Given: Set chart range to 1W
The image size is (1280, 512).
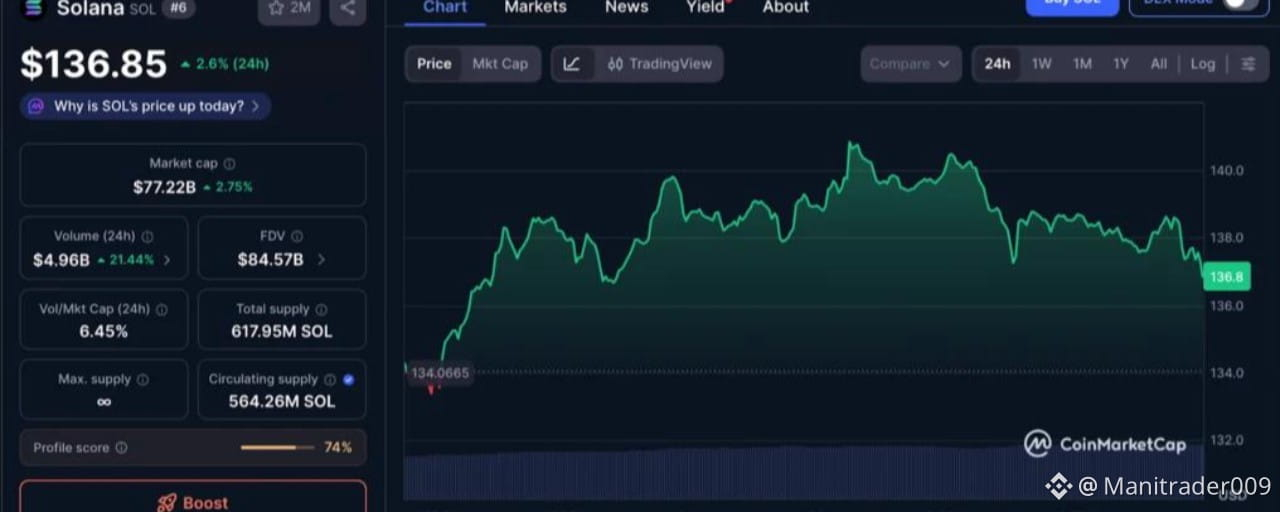Looking at the screenshot, I should pyautogui.click(x=1042, y=64).
